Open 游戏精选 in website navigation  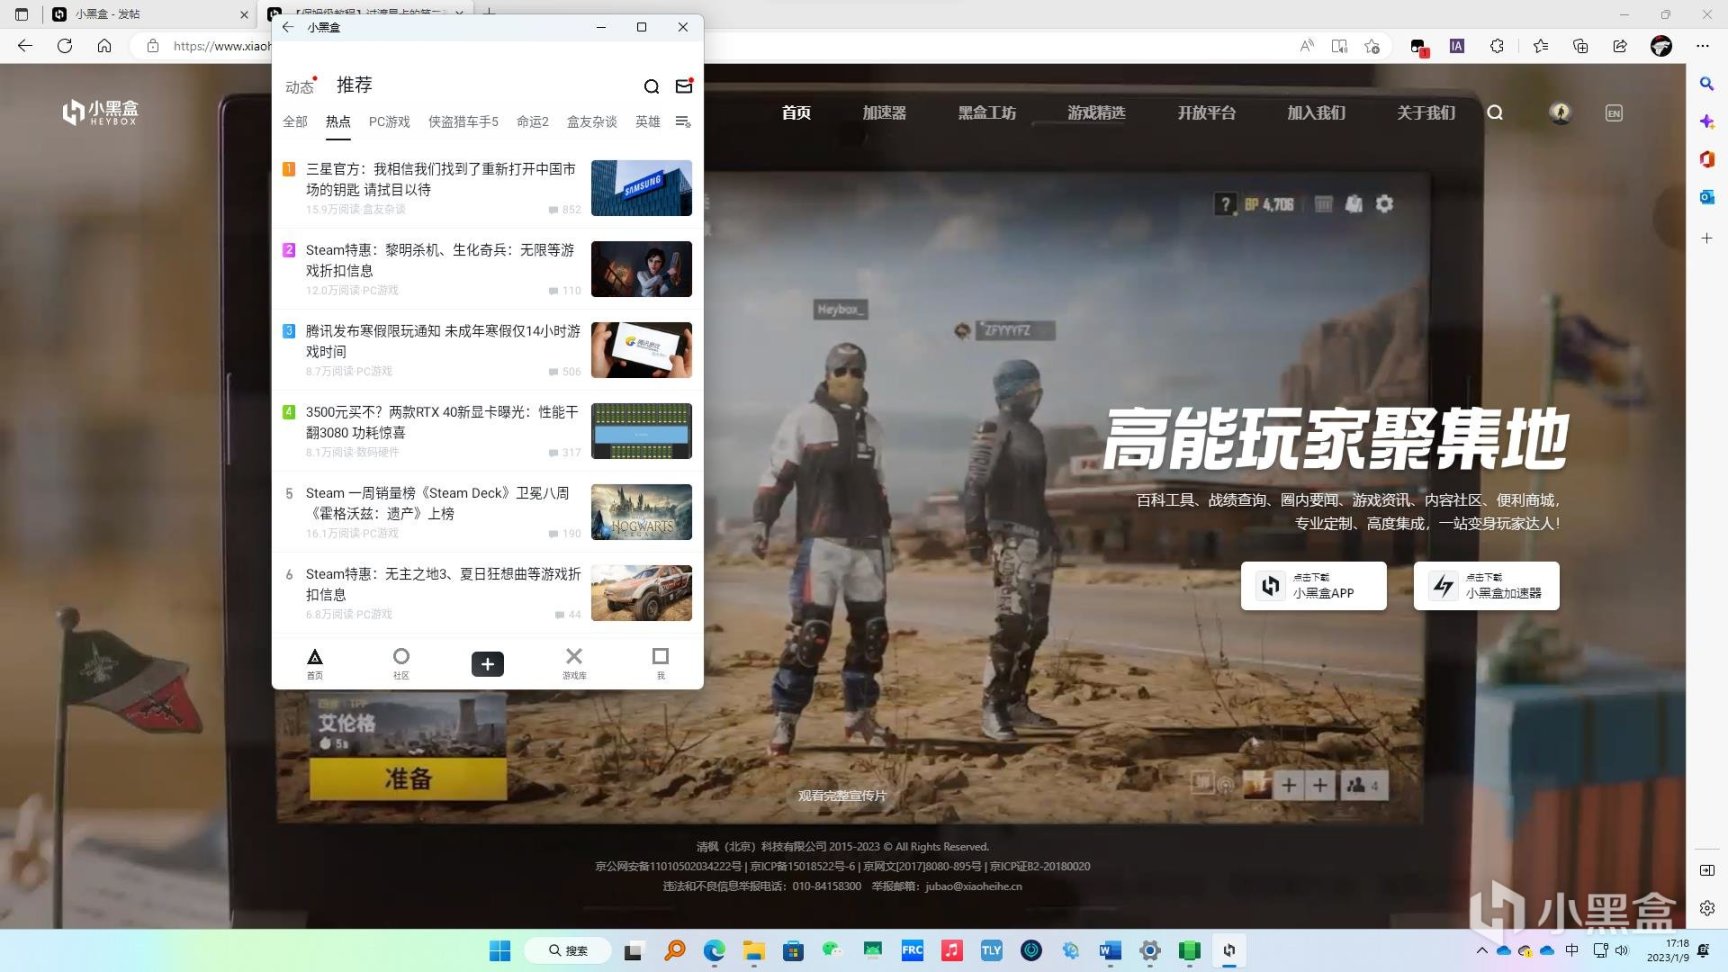1096,113
